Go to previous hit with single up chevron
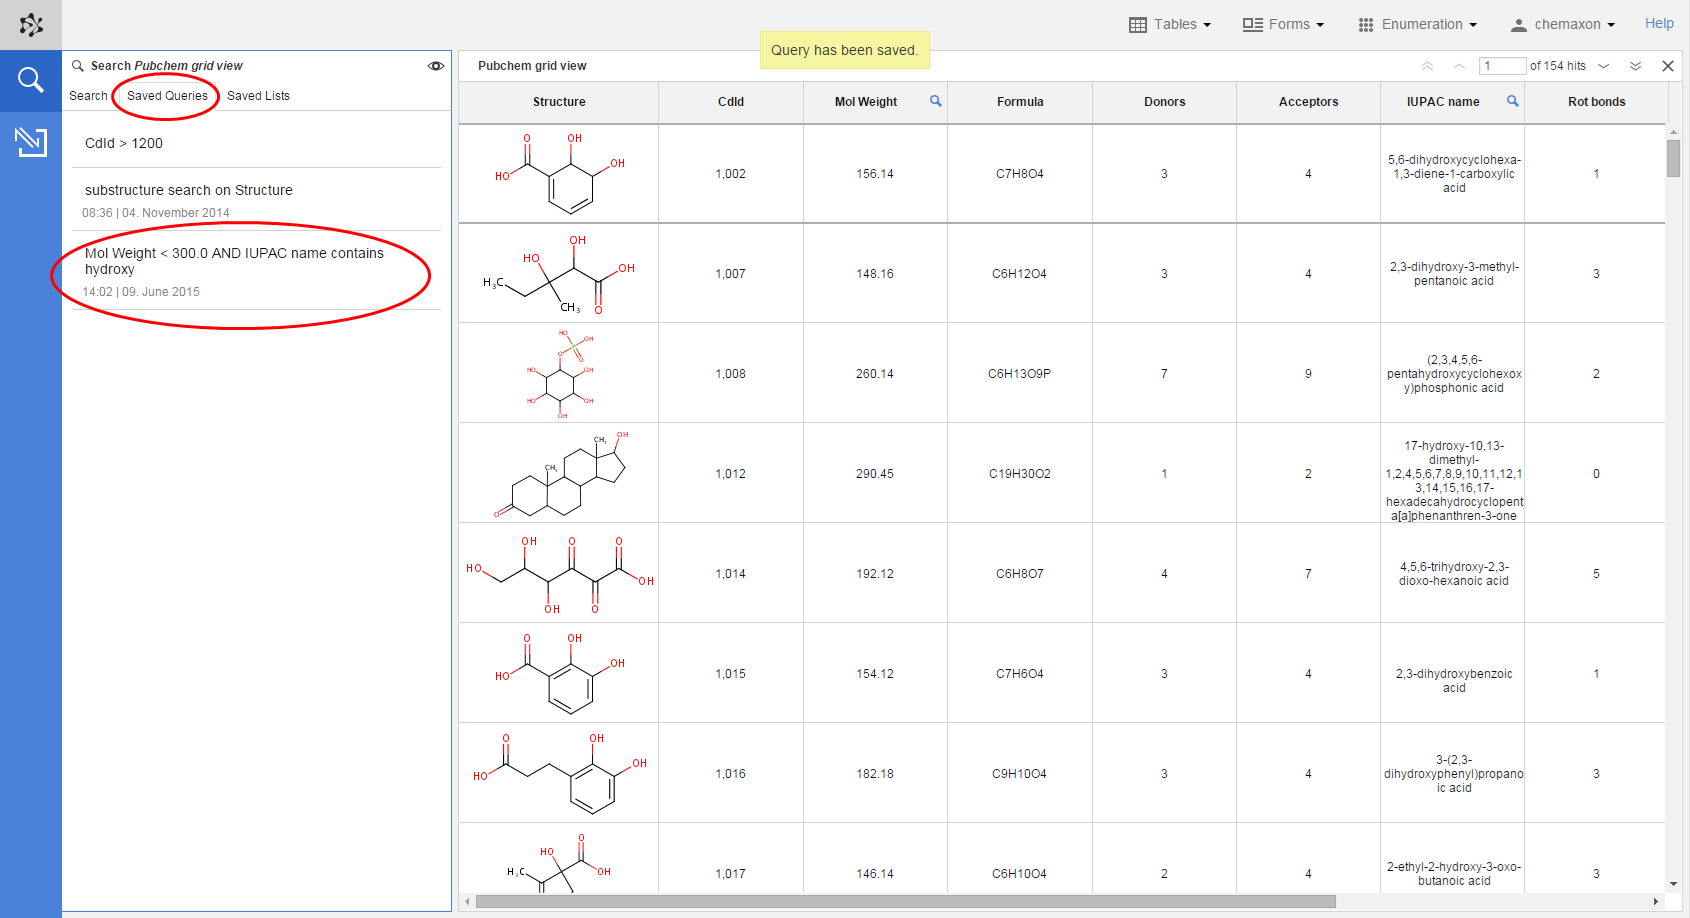The width and height of the screenshot is (1690, 918). [1457, 66]
